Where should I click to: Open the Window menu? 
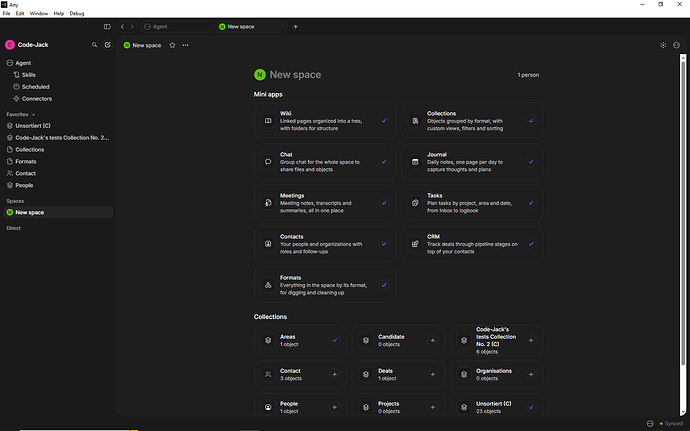click(39, 14)
